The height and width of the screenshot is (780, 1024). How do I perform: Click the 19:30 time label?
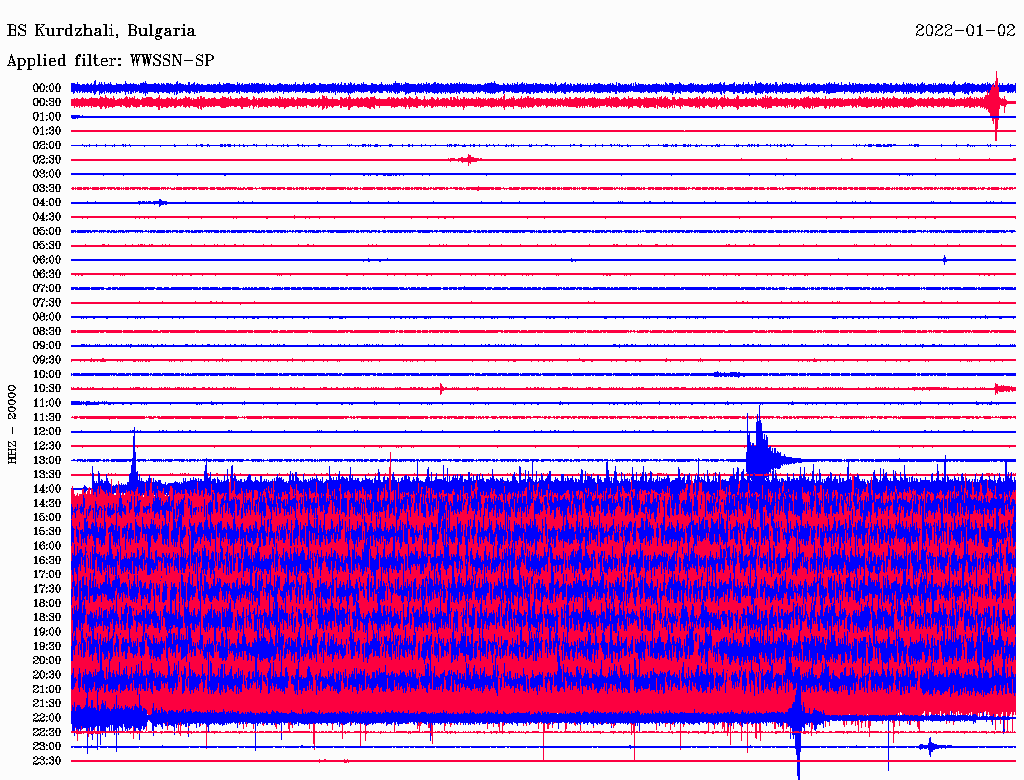tap(47, 647)
